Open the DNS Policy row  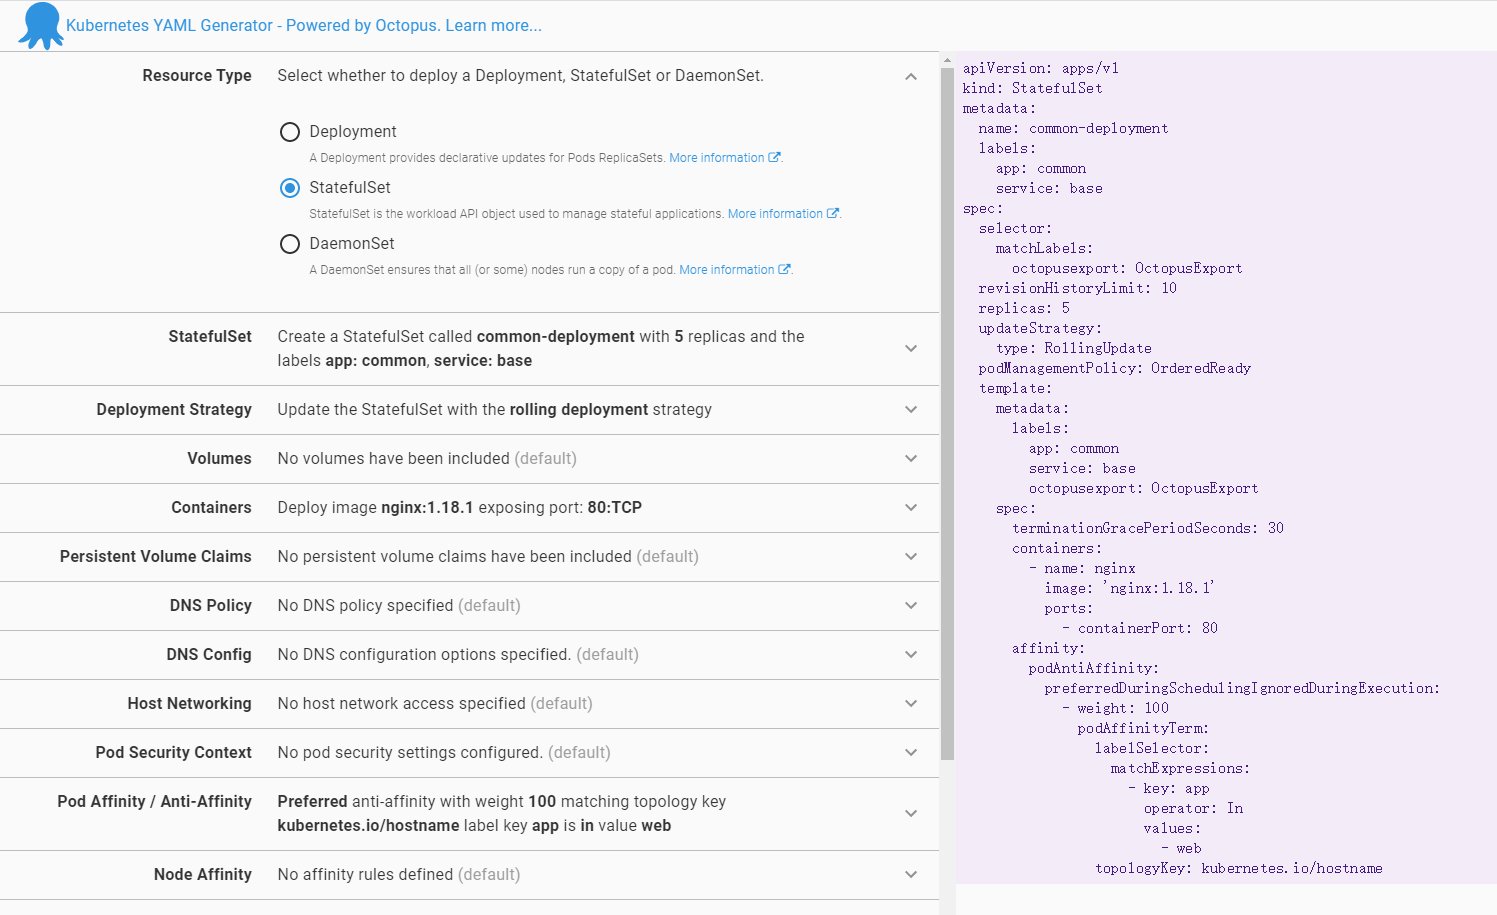pyautogui.click(x=910, y=606)
